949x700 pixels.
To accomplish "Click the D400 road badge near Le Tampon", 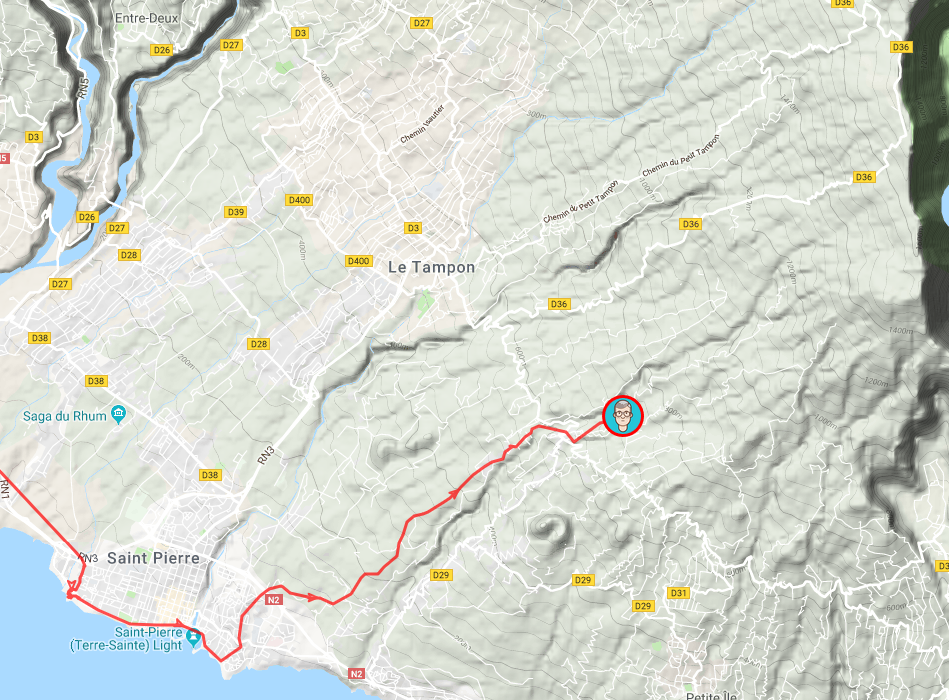I will coord(358,261).
